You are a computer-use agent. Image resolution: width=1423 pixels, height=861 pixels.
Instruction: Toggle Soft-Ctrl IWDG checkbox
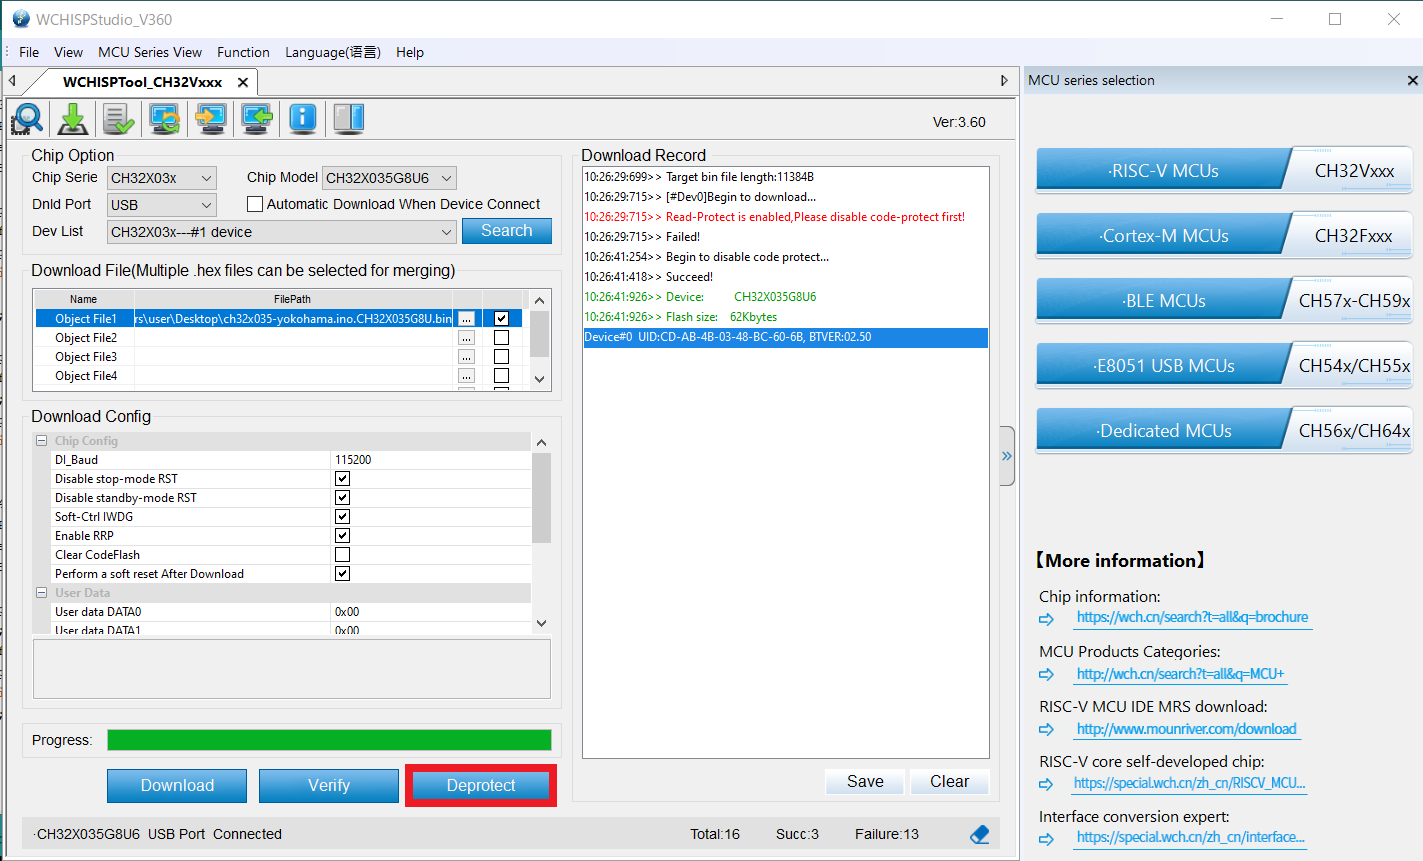click(342, 517)
